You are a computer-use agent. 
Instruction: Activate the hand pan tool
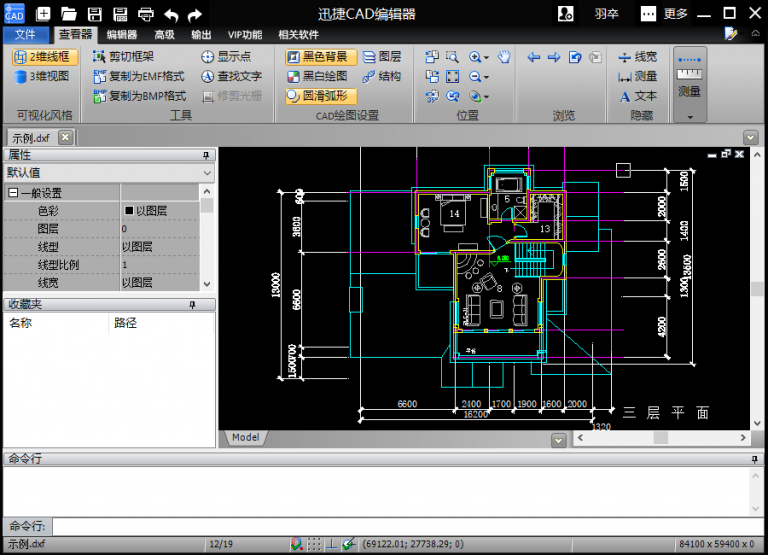point(504,57)
